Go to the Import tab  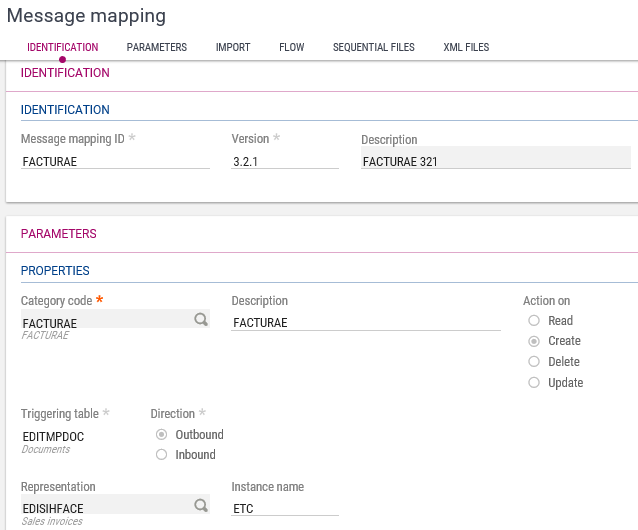(233, 47)
